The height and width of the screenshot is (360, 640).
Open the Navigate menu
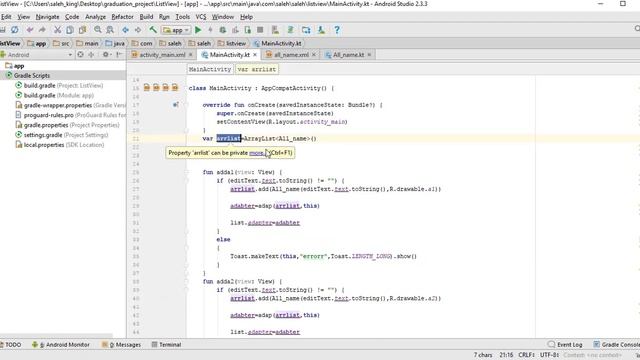tap(47, 17)
